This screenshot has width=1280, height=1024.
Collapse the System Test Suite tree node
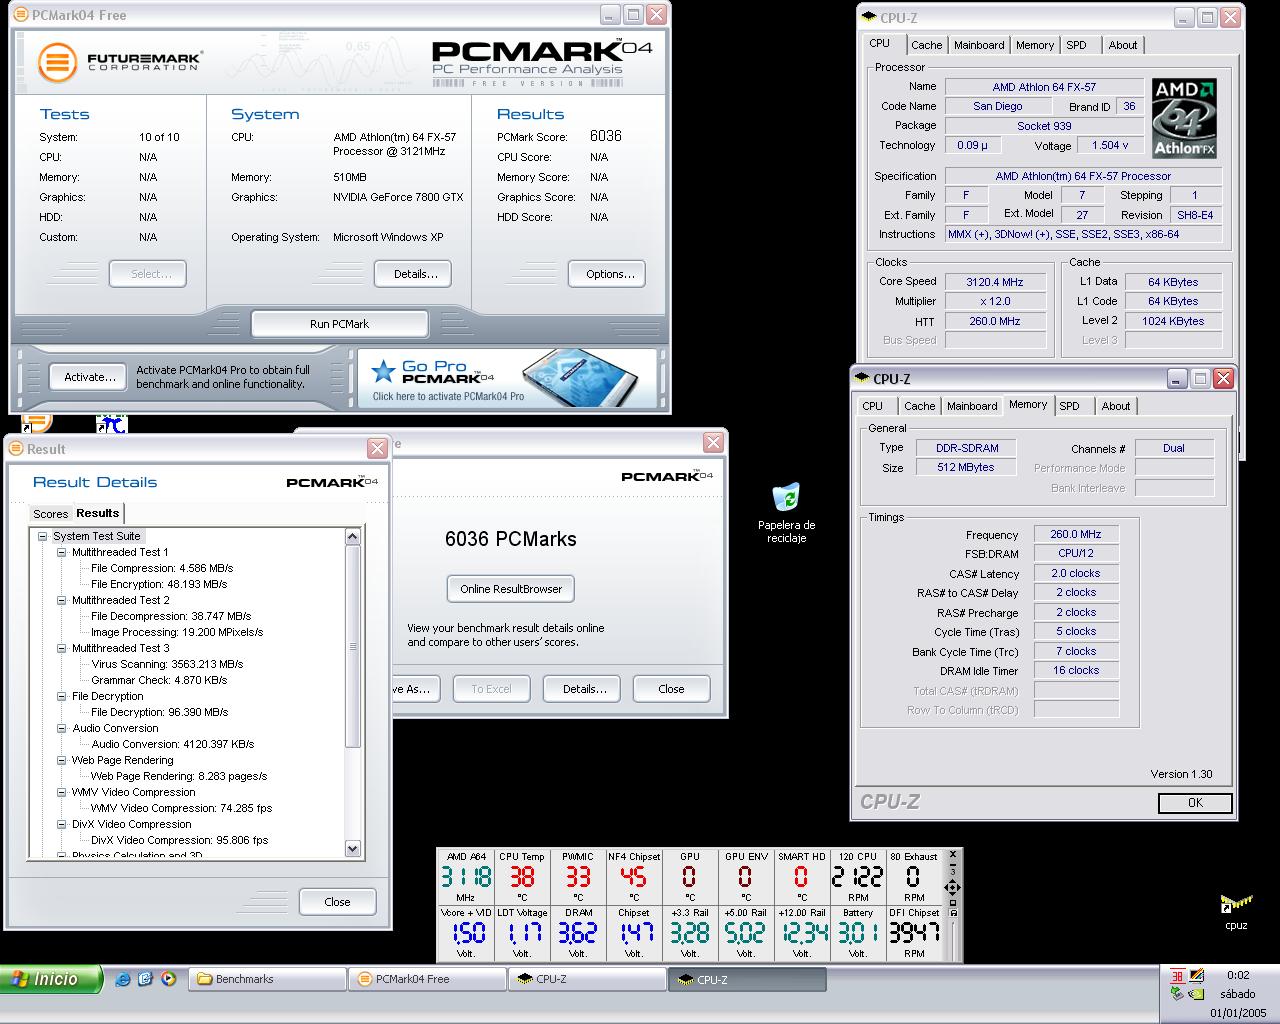pos(43,536)
